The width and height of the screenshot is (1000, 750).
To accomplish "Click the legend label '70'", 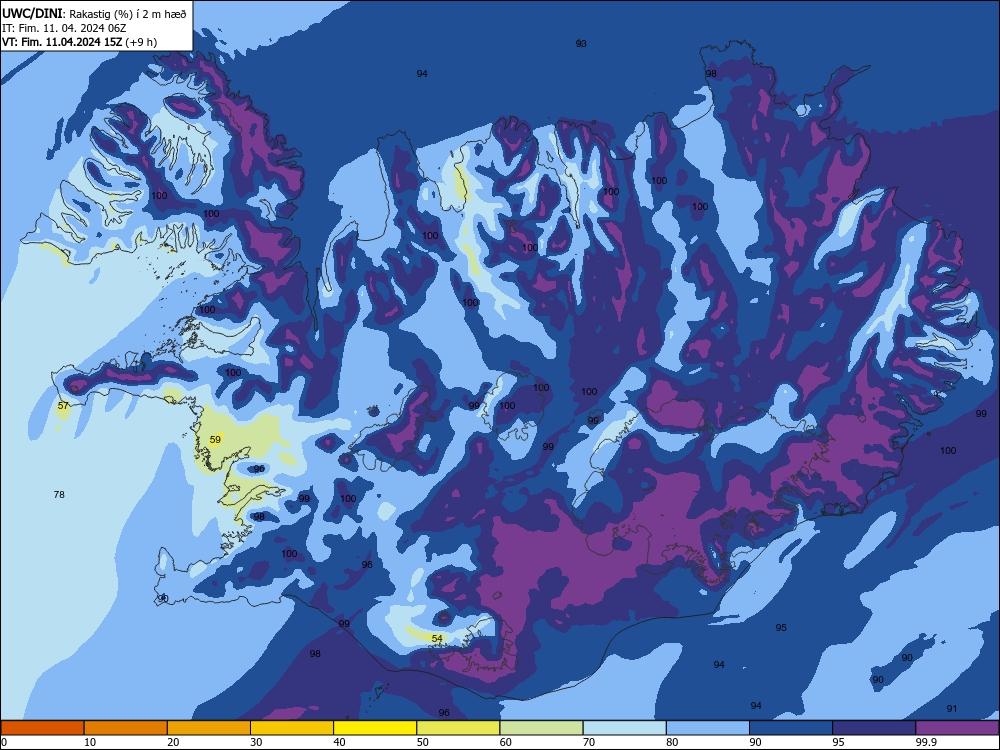I will point(589,742).
